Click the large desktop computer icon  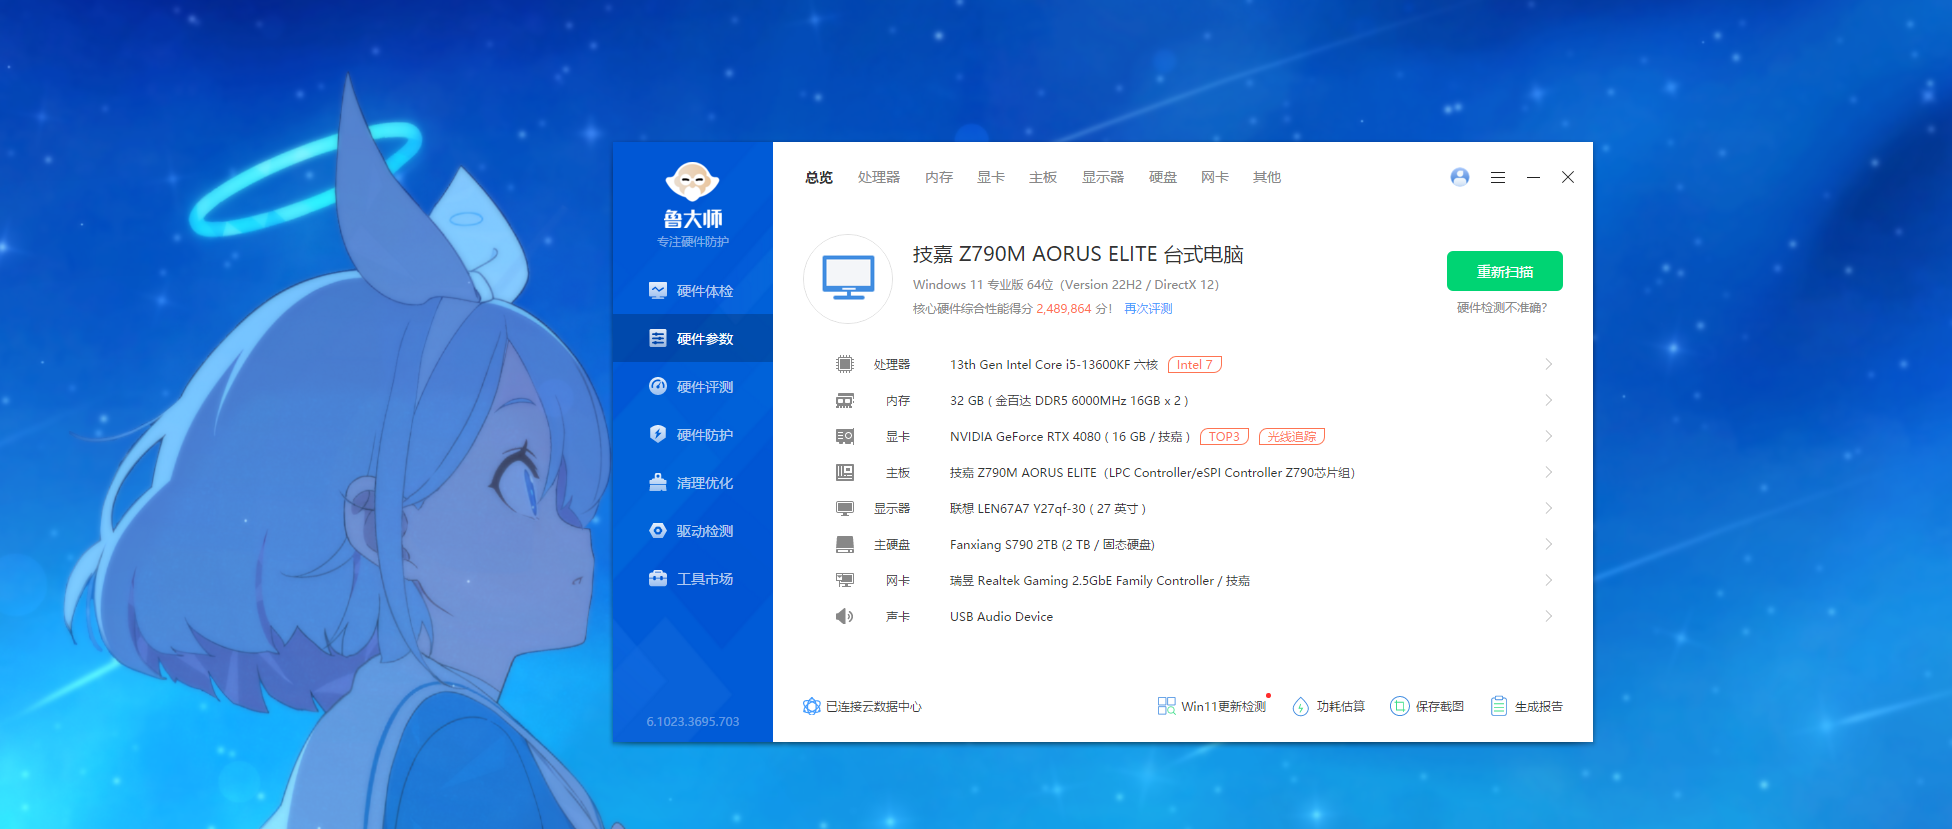point(848,279)
